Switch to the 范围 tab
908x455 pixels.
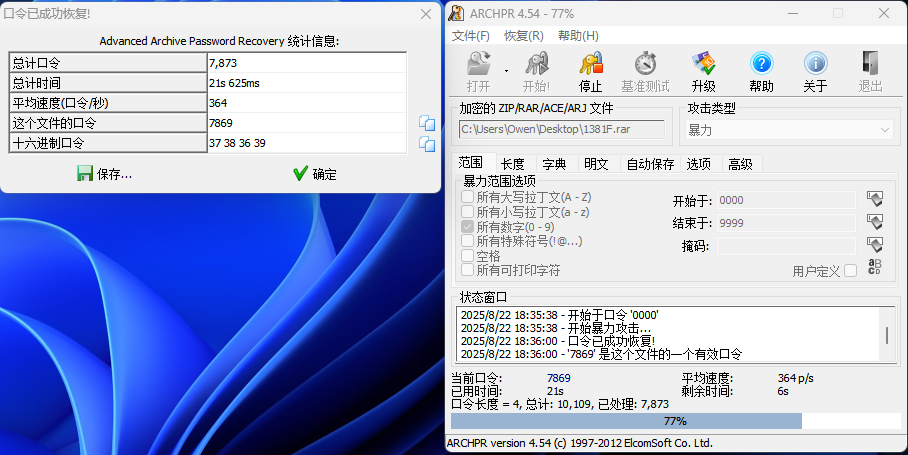[x=470, y=163]
